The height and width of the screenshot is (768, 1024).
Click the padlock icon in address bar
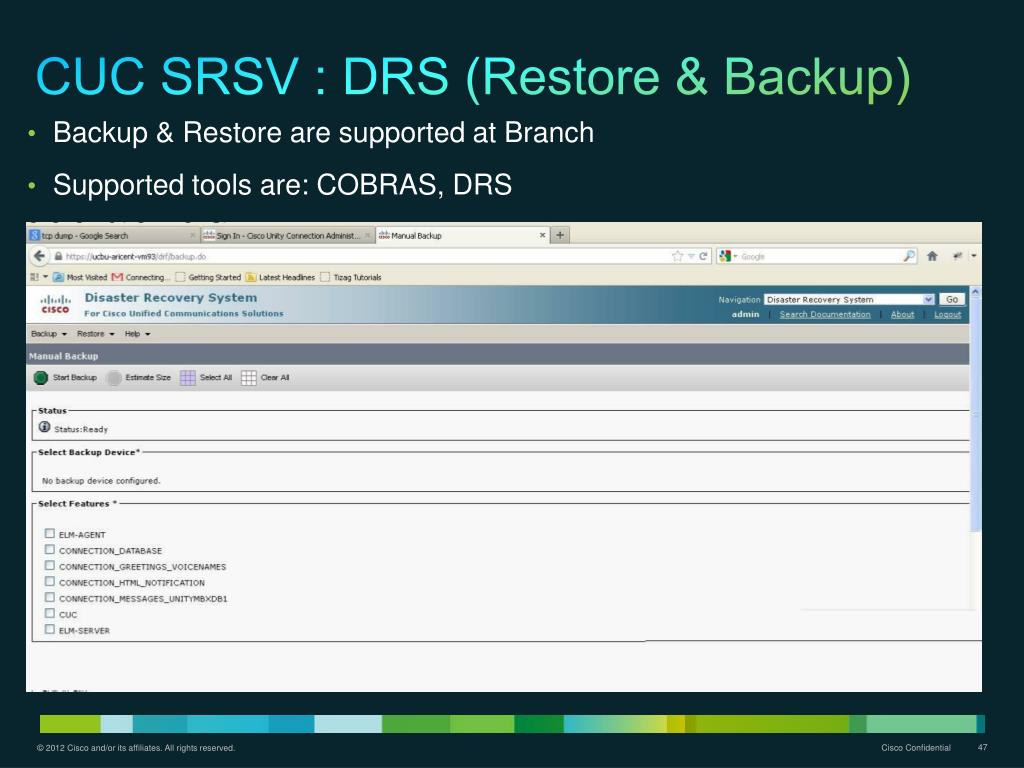(x=58, y=257)
